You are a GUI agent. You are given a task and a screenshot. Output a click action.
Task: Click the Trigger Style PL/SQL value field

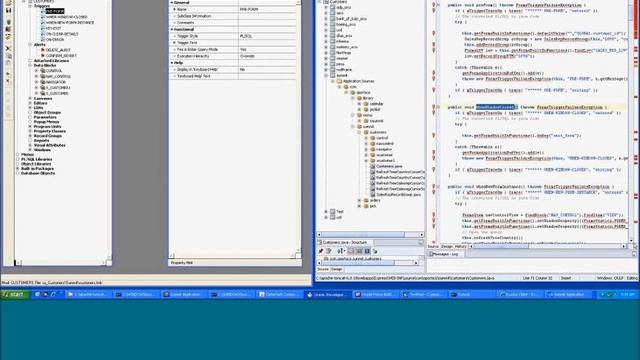(267, 36)
